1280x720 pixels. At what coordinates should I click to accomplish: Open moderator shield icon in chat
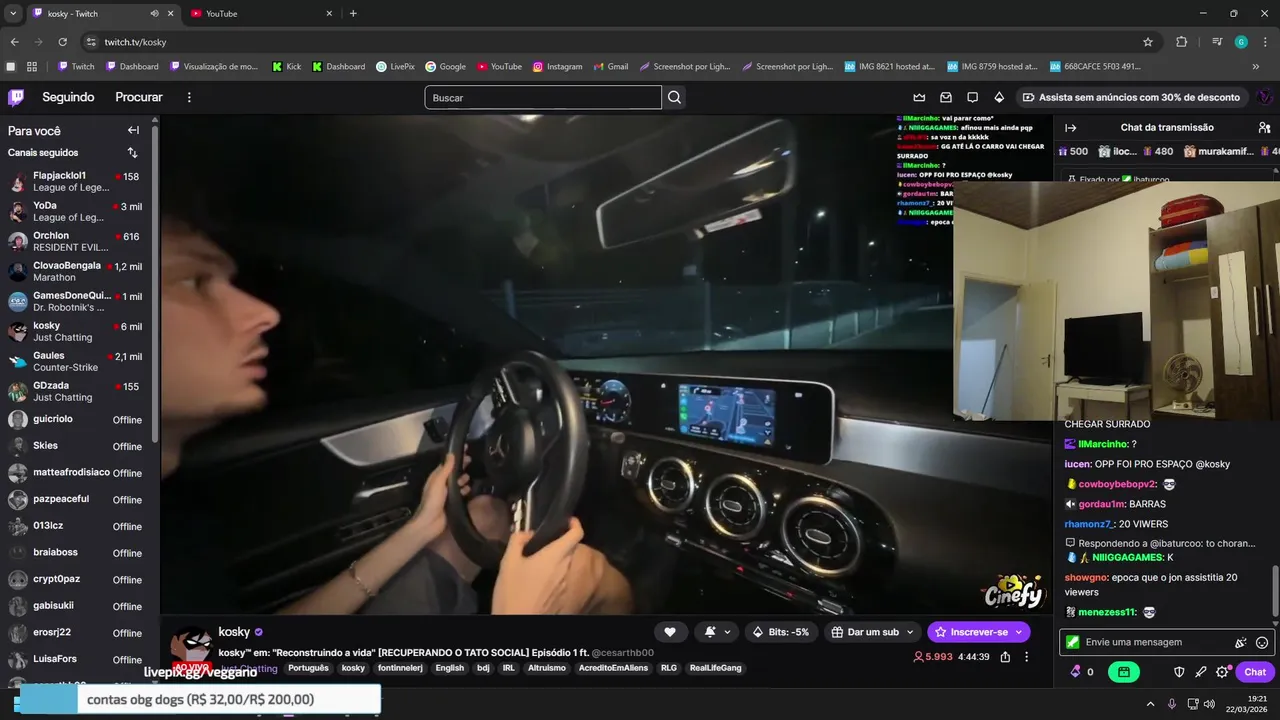coord(1179,672)
